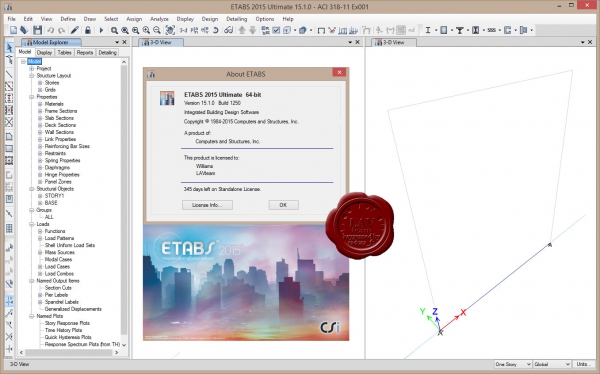Screen dimensions: 600x374
Task: Select the Diaphragms tree item
Action: tap(57, 168)
